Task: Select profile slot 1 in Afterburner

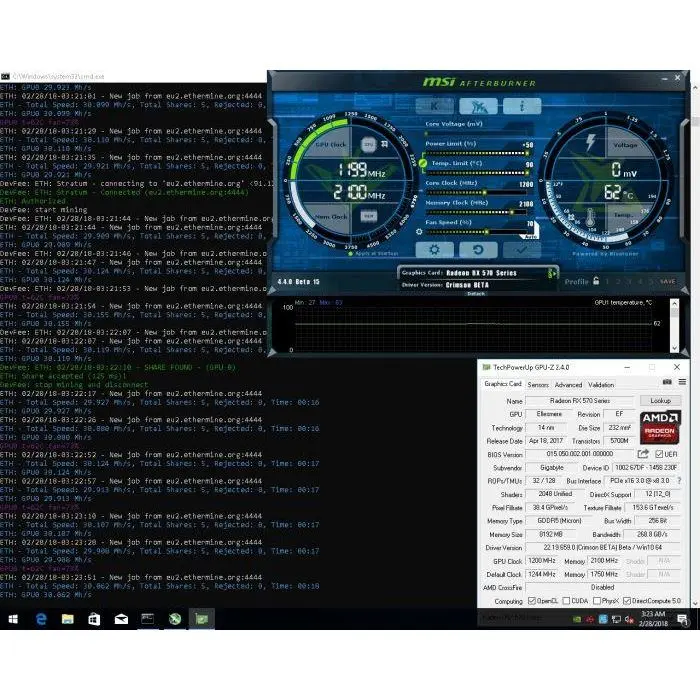Action: tap(607, 282)
